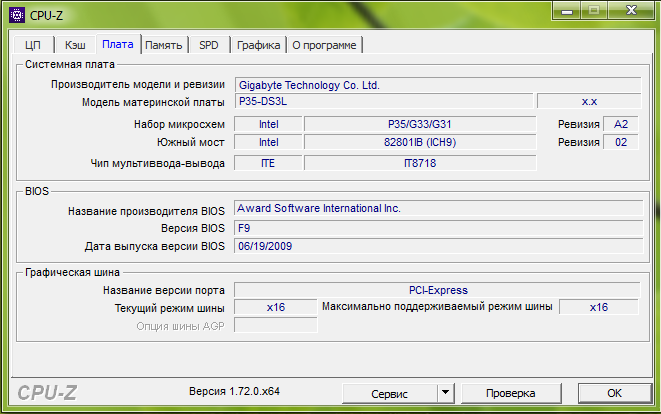Click the Дата выпуска версии BIOS label

tap(155, 247)
